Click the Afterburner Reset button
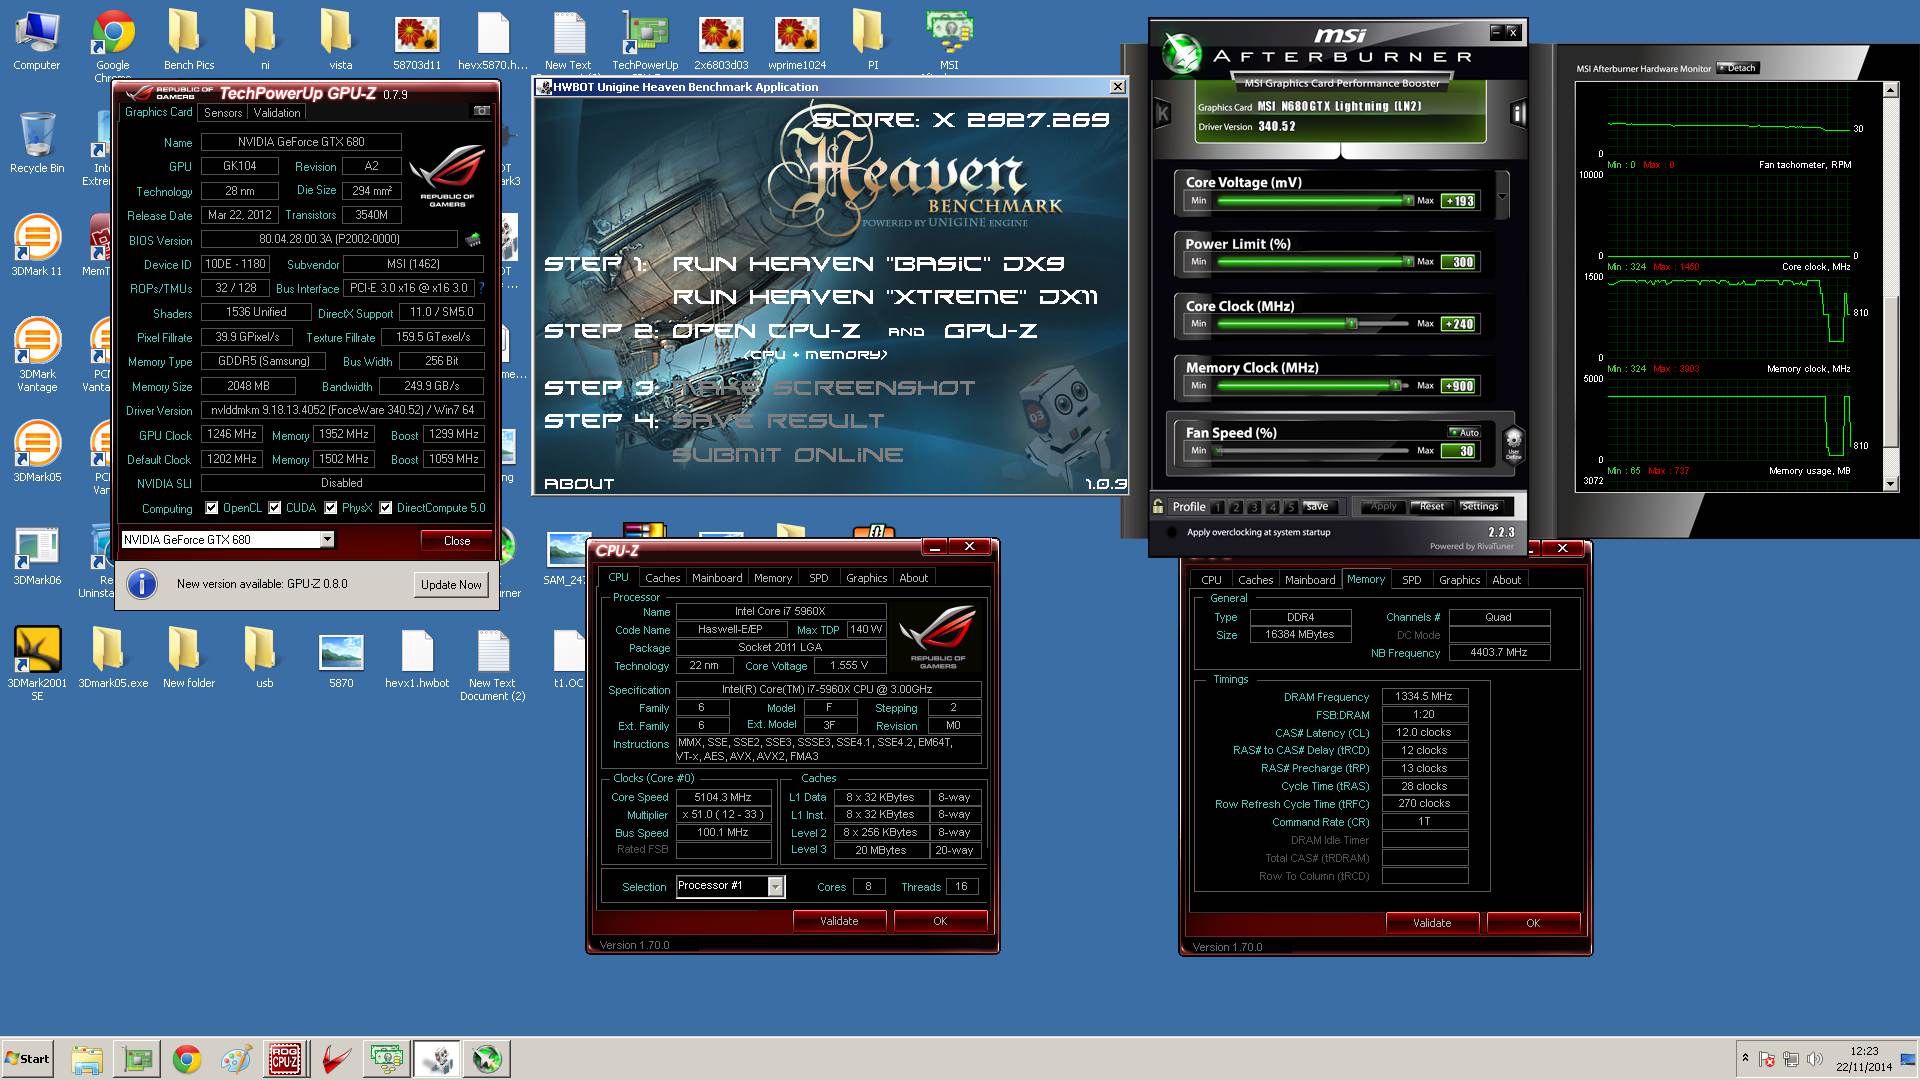 click(1431, 506)
